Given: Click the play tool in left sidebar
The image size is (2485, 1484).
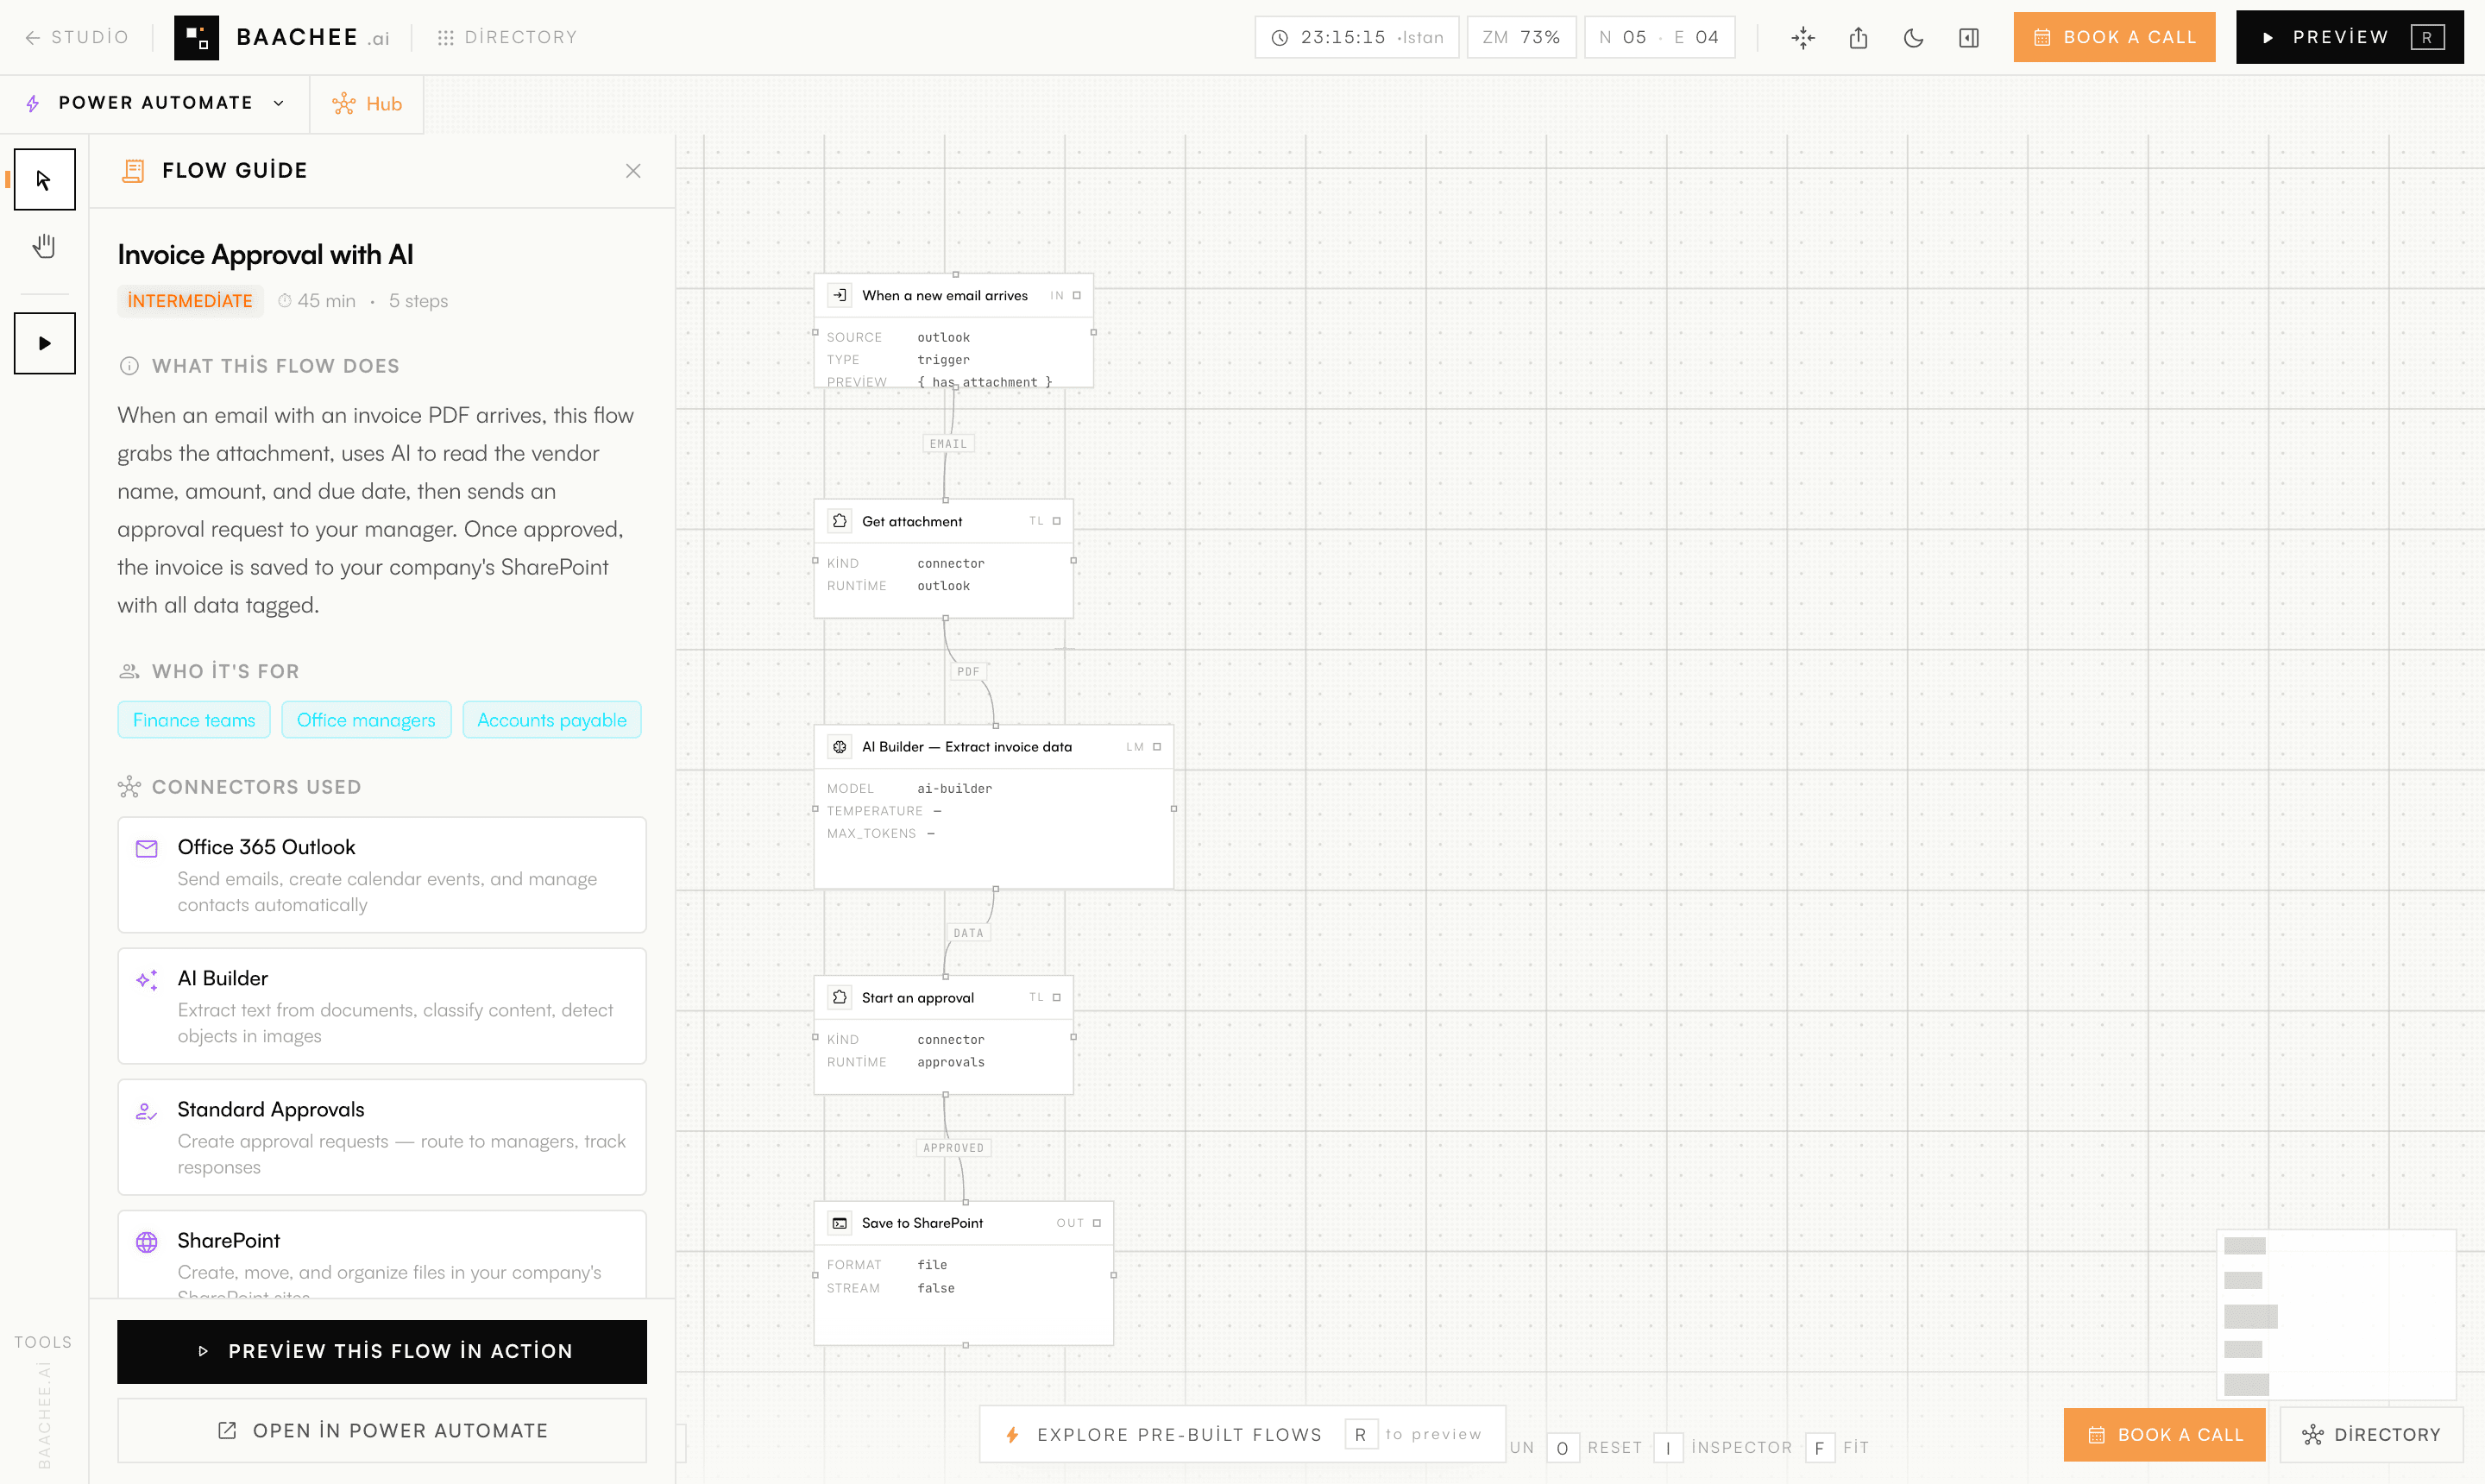Looking at the screenshot, I should [x=44, y=343].
